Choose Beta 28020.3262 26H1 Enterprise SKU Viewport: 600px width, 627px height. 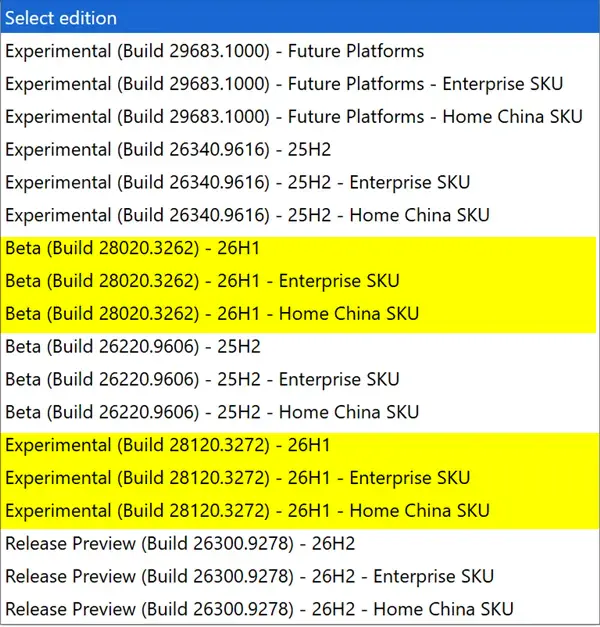pyautogui.click(x=300, y=281)
